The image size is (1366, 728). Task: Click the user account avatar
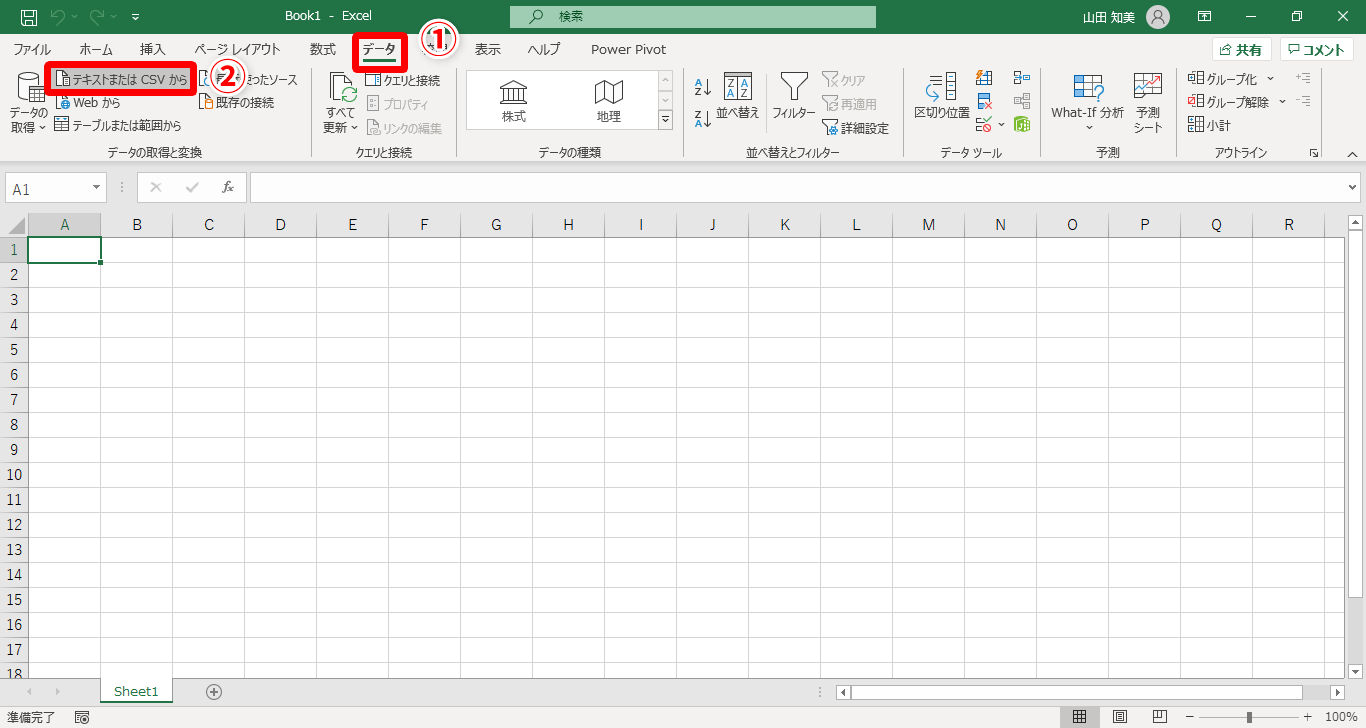pyautogui.click(x=1157, y=17)
